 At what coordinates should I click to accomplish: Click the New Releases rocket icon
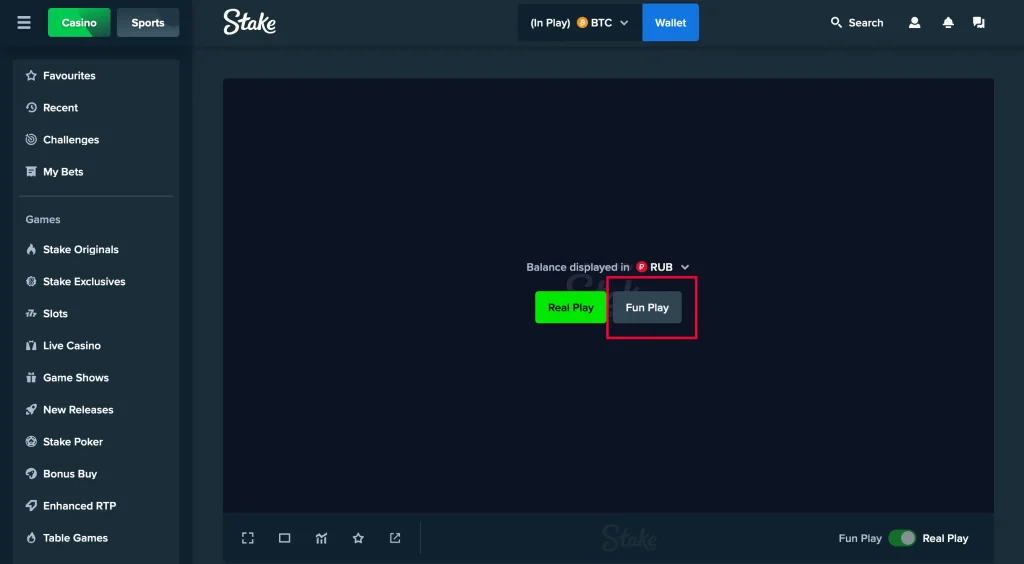coord(31,409)
